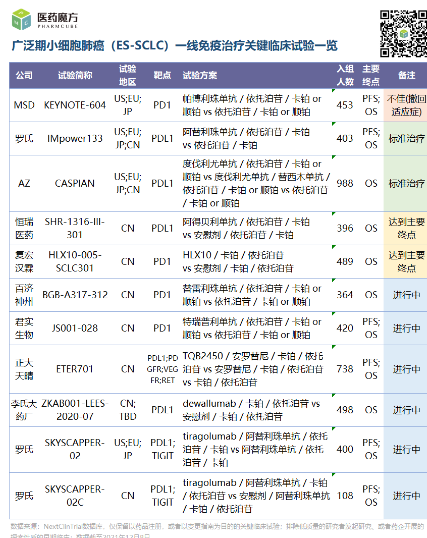Select the BGB-A317-312 trial name

75,295
